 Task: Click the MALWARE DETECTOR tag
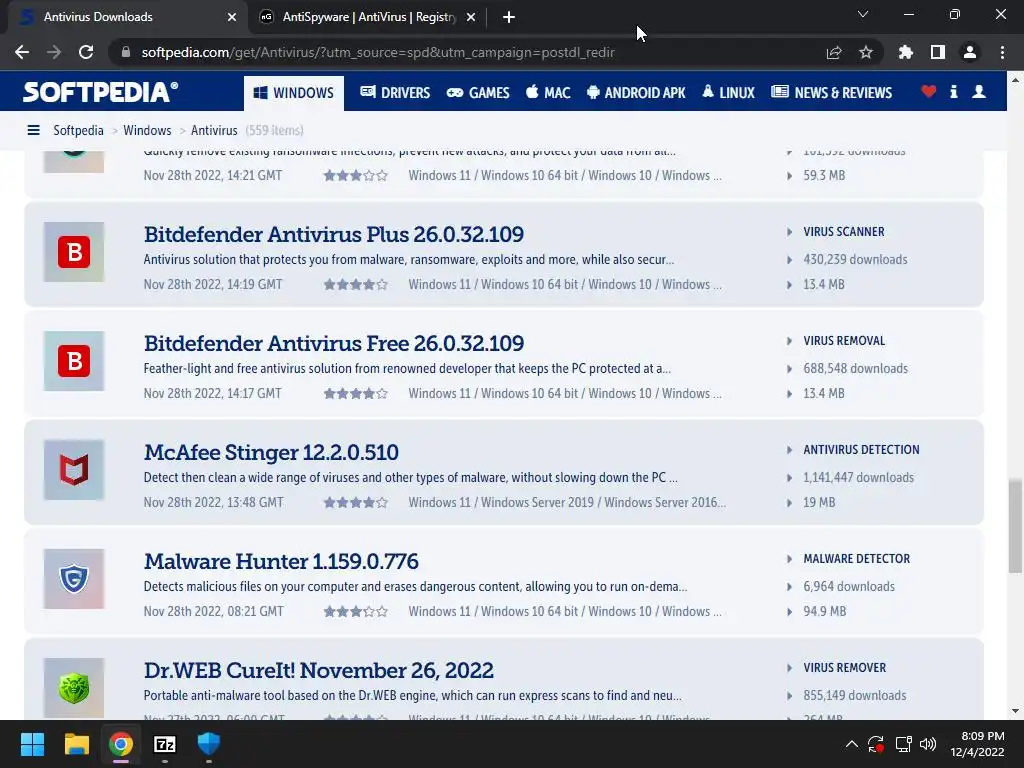coord(857,559)
